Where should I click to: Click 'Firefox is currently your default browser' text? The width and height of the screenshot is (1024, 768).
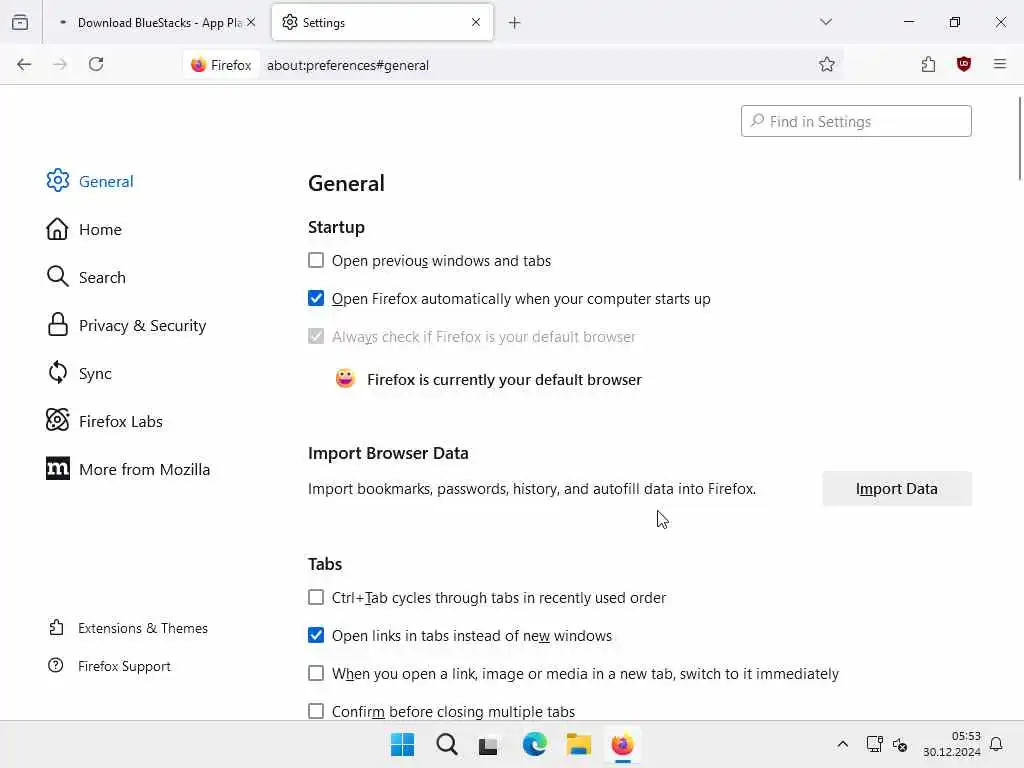[504, 379]
